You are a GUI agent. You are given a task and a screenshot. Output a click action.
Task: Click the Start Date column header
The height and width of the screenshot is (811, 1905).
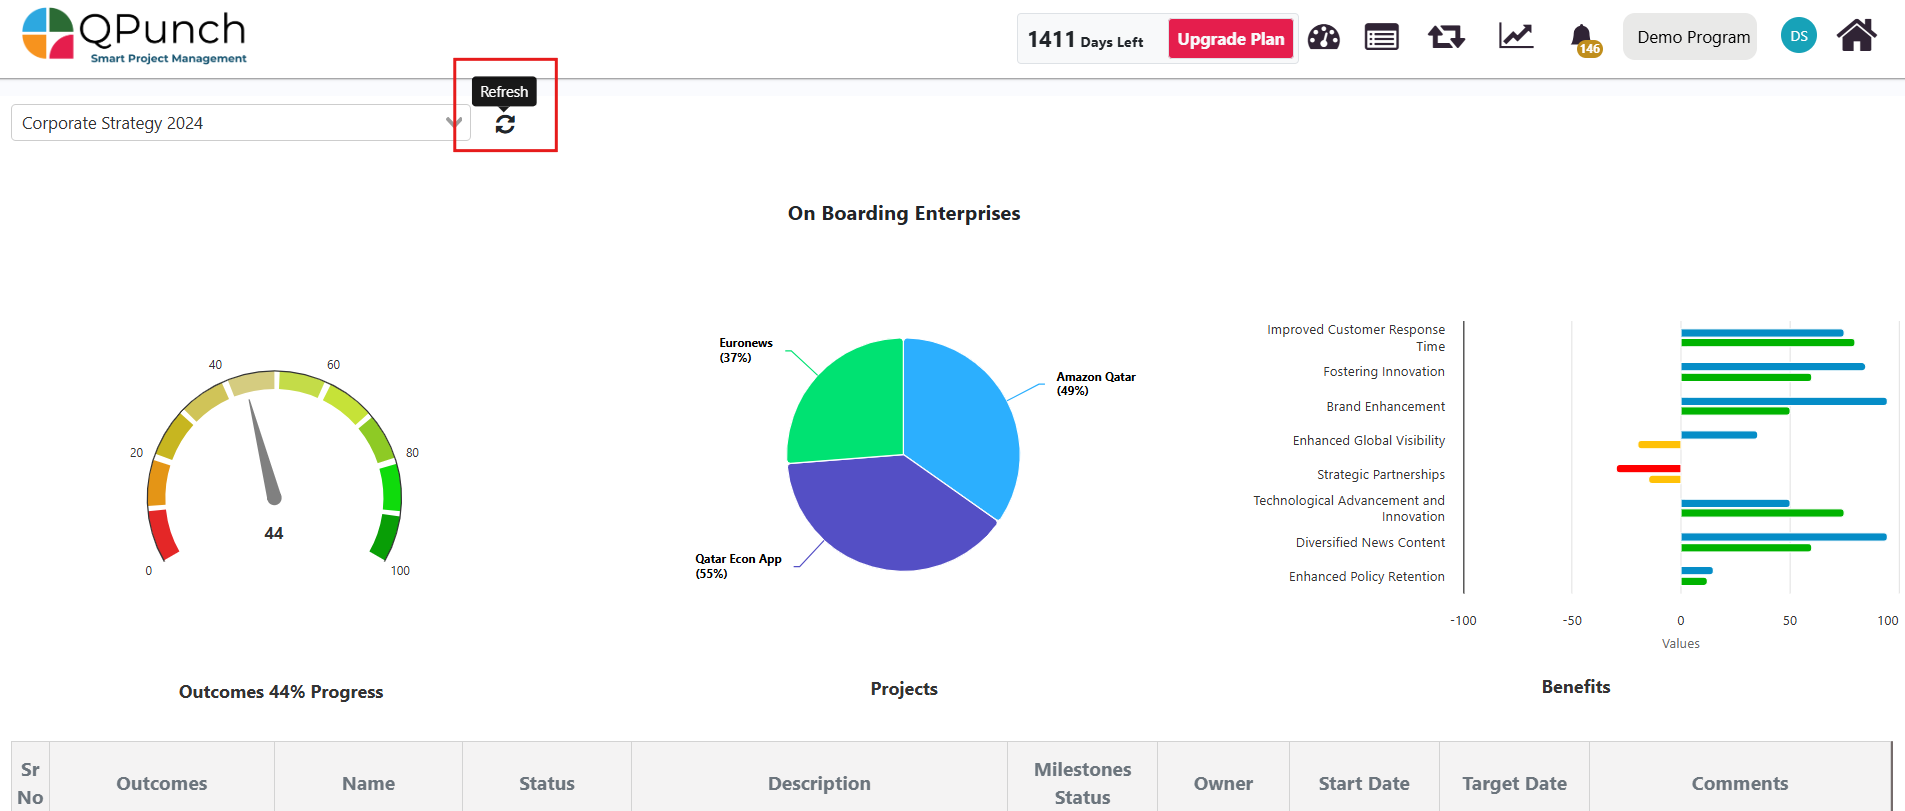click(x=1364, y=783)
